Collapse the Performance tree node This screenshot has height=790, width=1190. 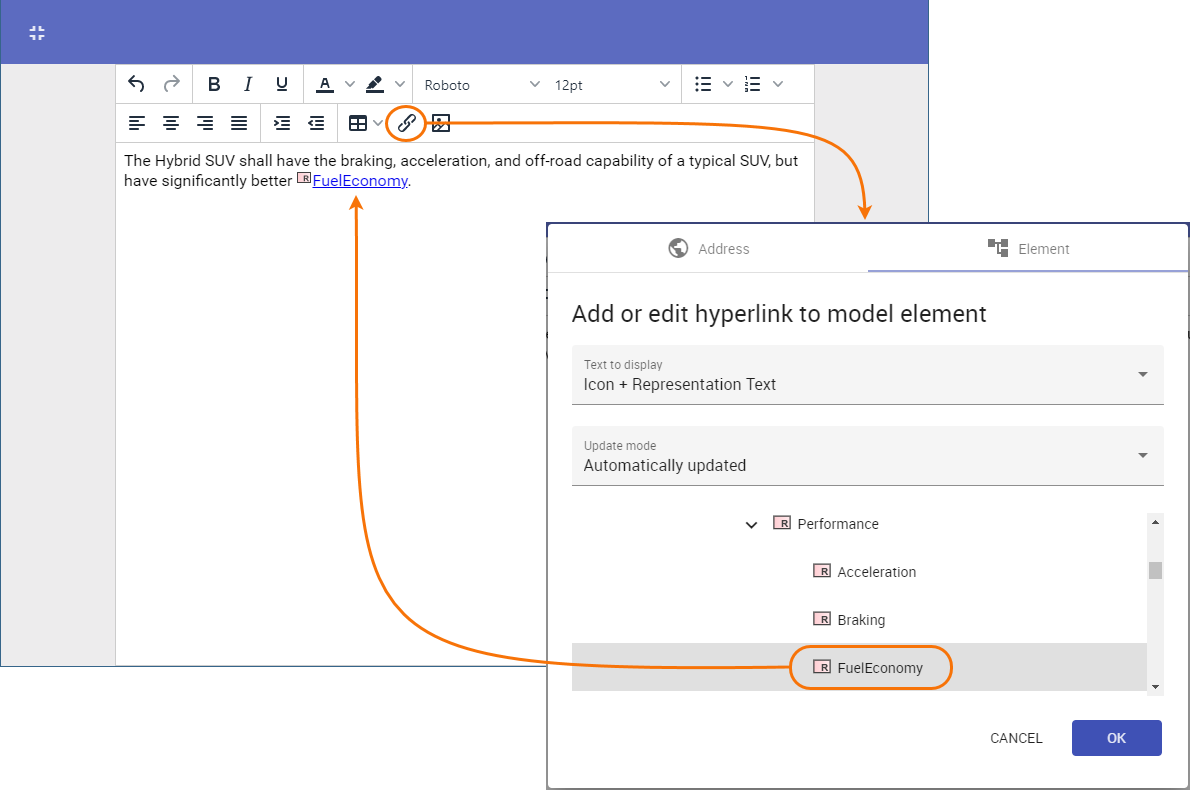pyautogui.click(x=752, y=524)
